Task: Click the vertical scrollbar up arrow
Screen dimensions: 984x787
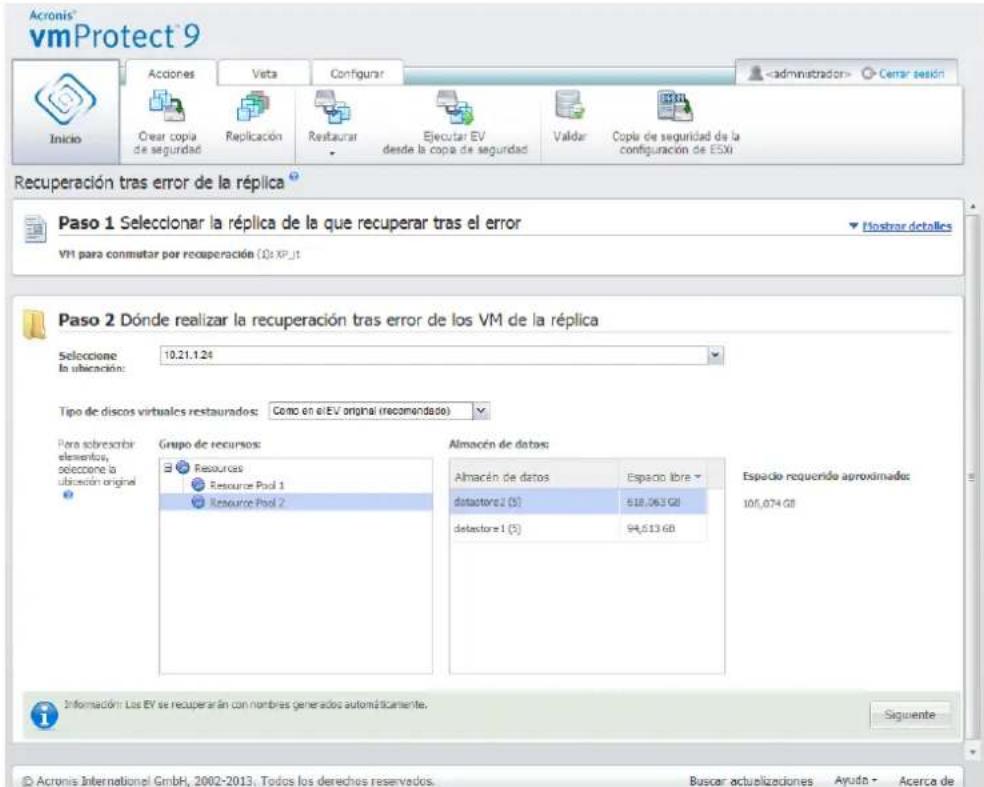Action: tap(973, 206)
